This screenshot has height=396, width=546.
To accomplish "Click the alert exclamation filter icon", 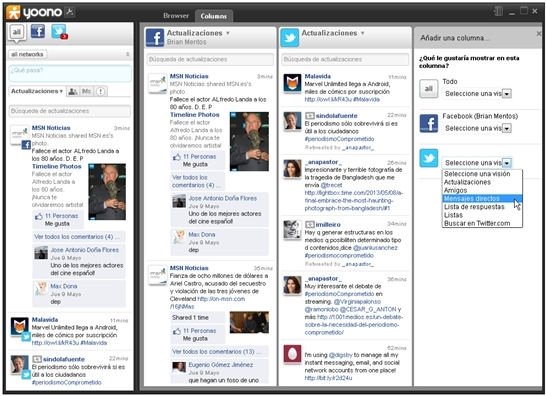I will 100,91.
